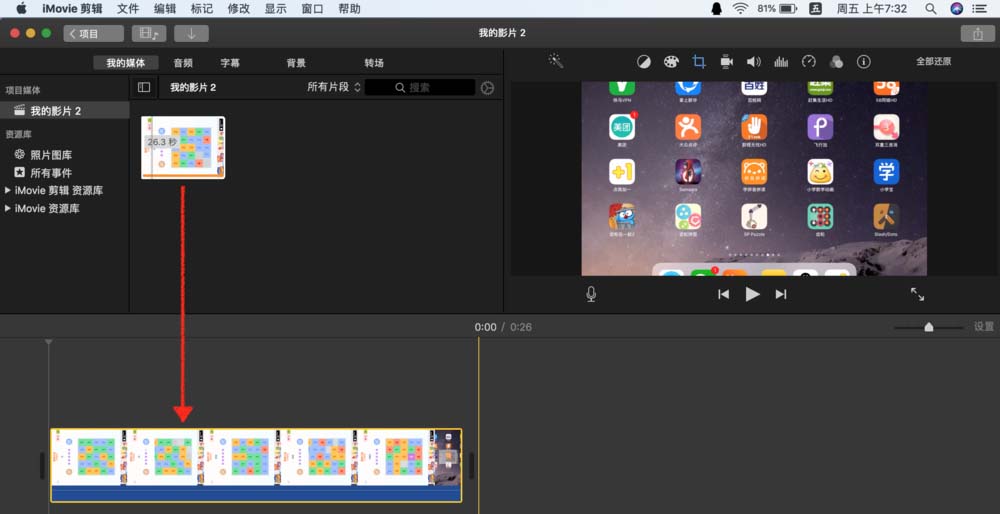Open the 修改 menu
This screenshot has height=514, width=1000.
pos(239,9)
